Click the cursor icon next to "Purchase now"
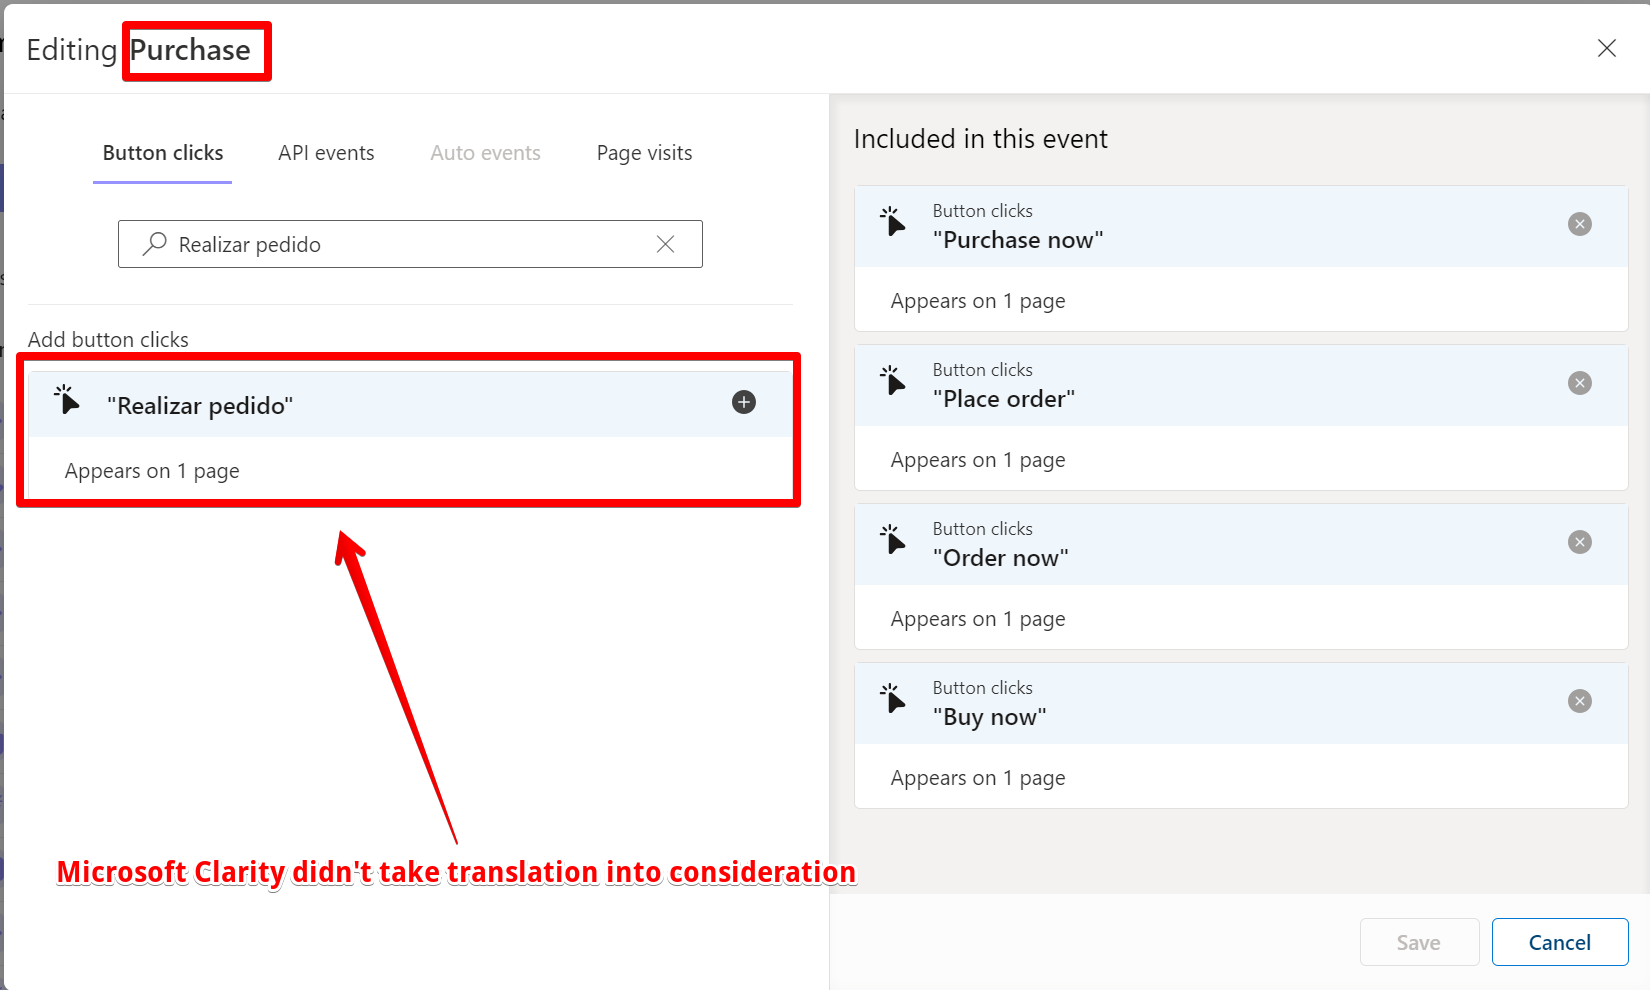Screen dimensions: 1650x990 point(894,222)
